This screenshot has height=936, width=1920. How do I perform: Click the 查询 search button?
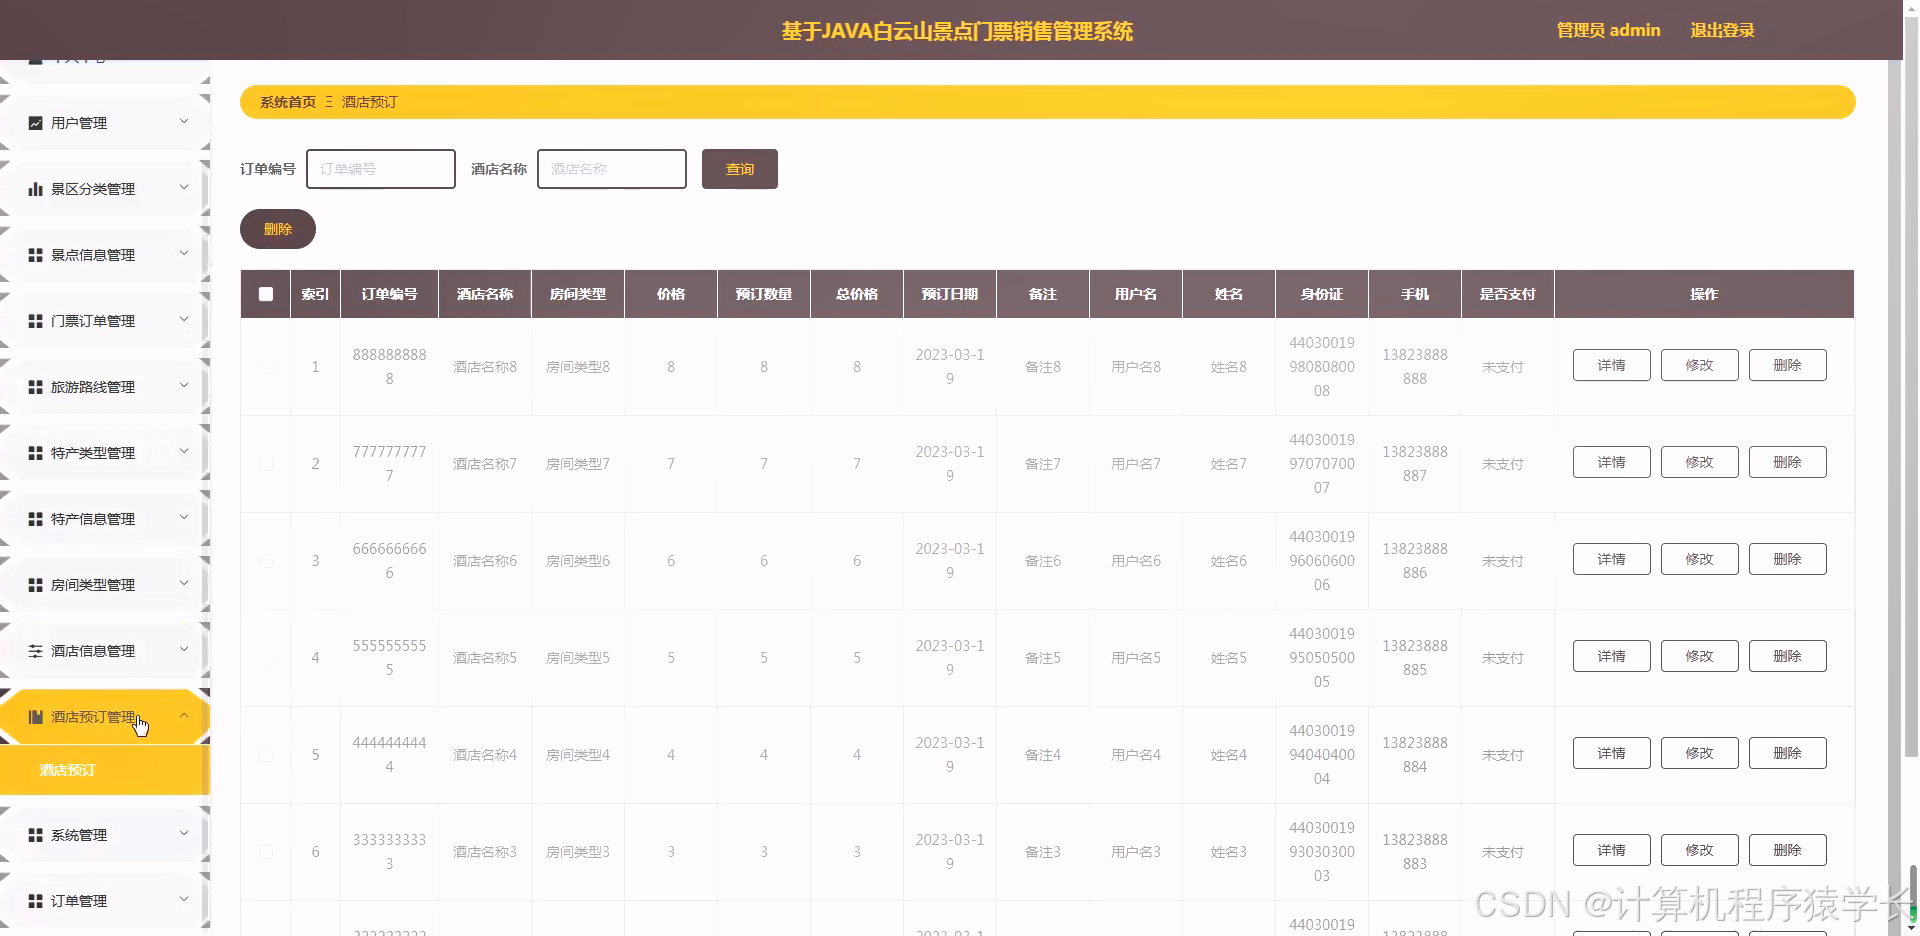[740, 169]
